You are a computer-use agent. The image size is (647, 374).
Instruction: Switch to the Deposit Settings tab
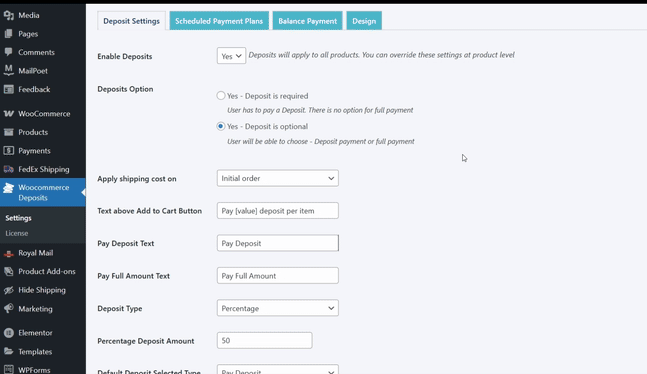click(131, 21)
